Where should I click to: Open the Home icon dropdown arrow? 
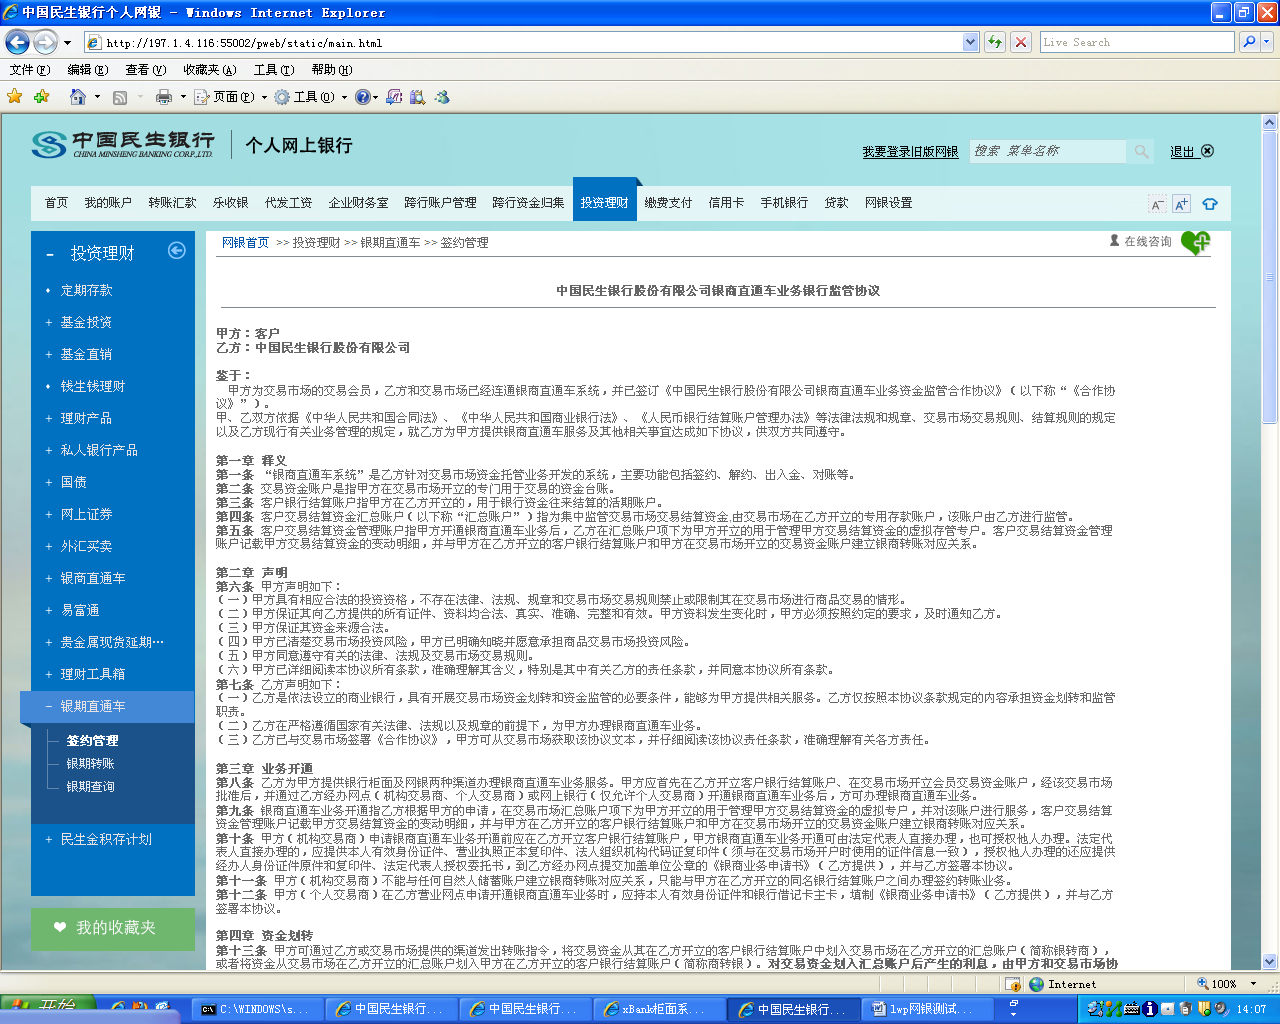(x=97, y=97)
